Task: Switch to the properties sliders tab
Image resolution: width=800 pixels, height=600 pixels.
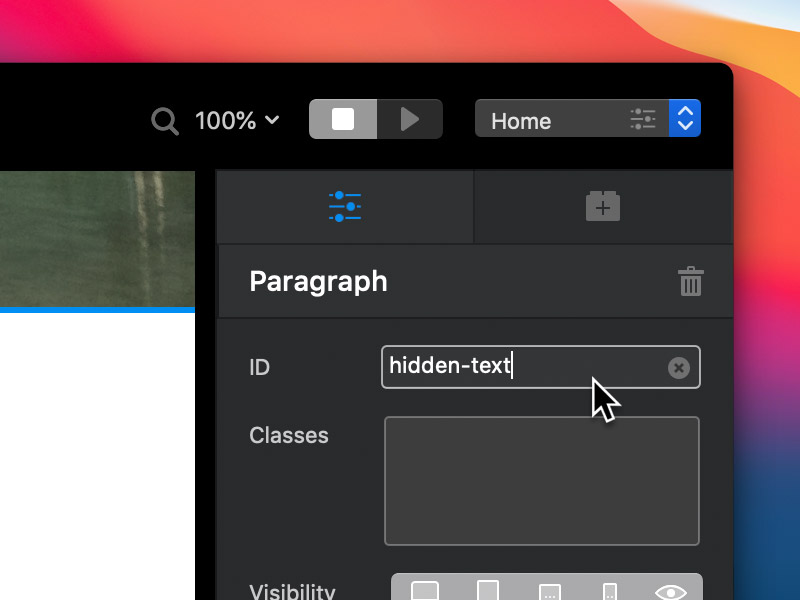Action: pyautogui.click(x=345, y=207)
